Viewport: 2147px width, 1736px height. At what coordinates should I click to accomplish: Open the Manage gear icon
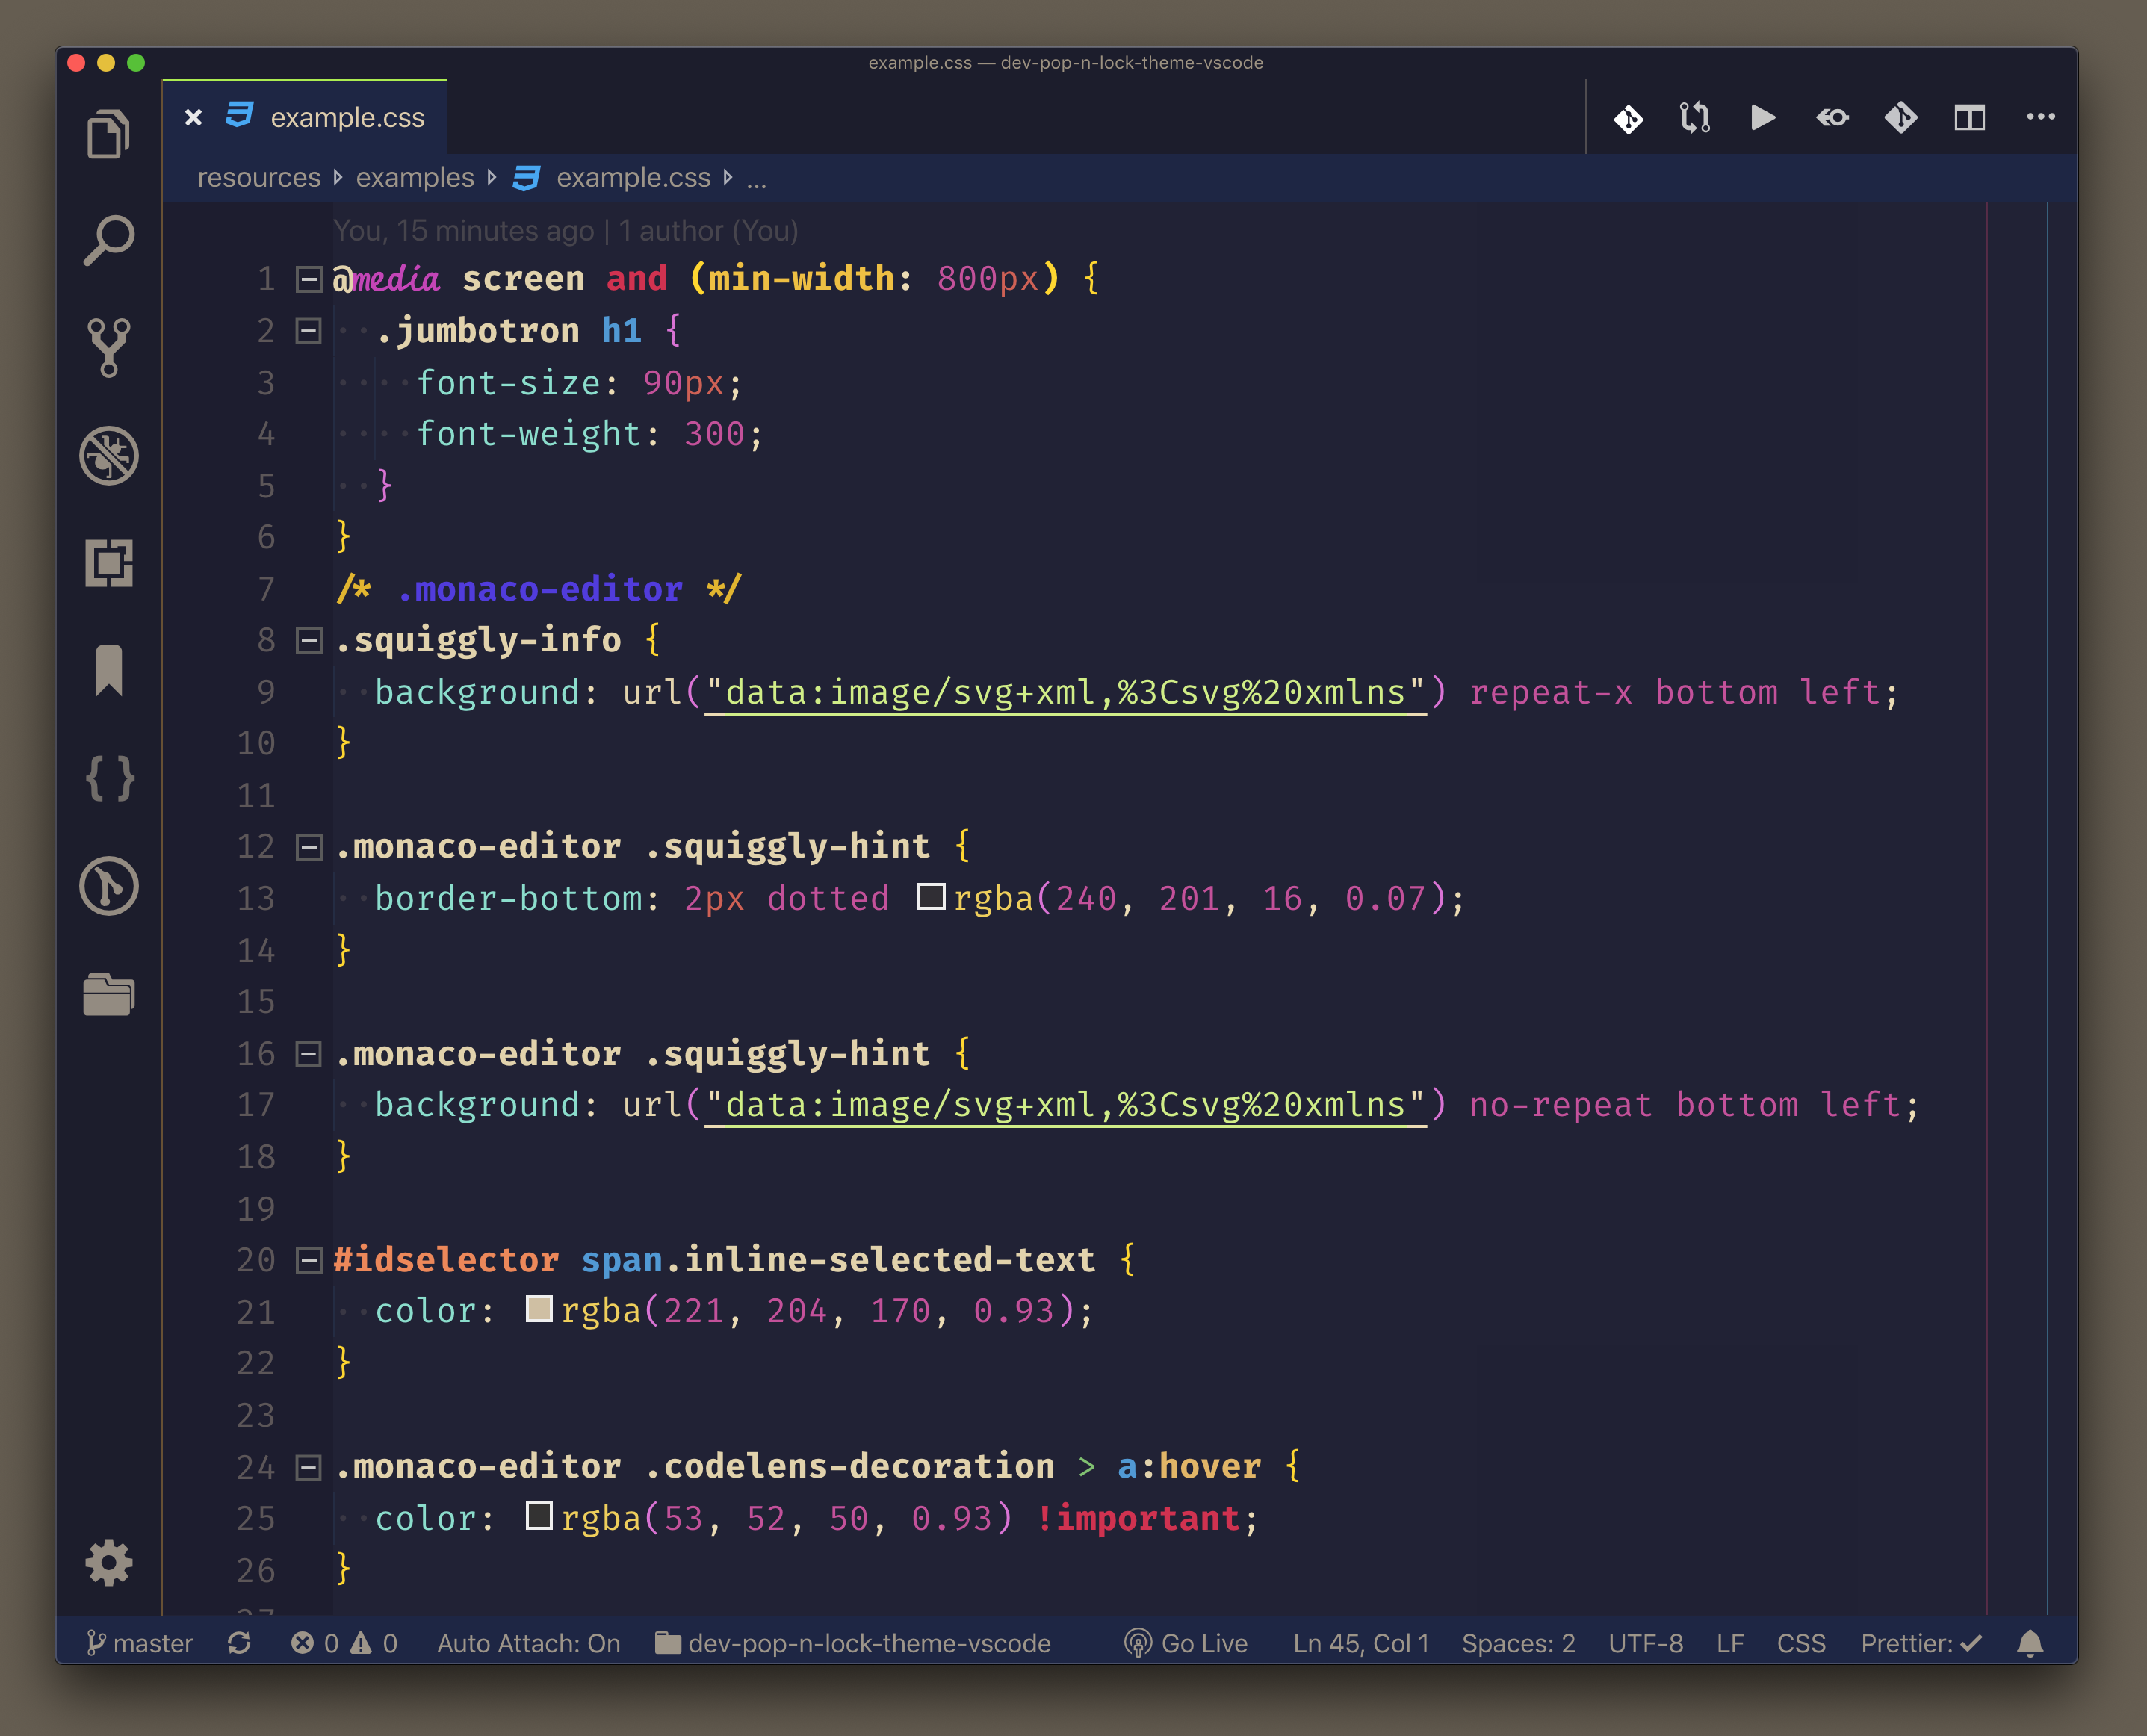point(108,1562)
